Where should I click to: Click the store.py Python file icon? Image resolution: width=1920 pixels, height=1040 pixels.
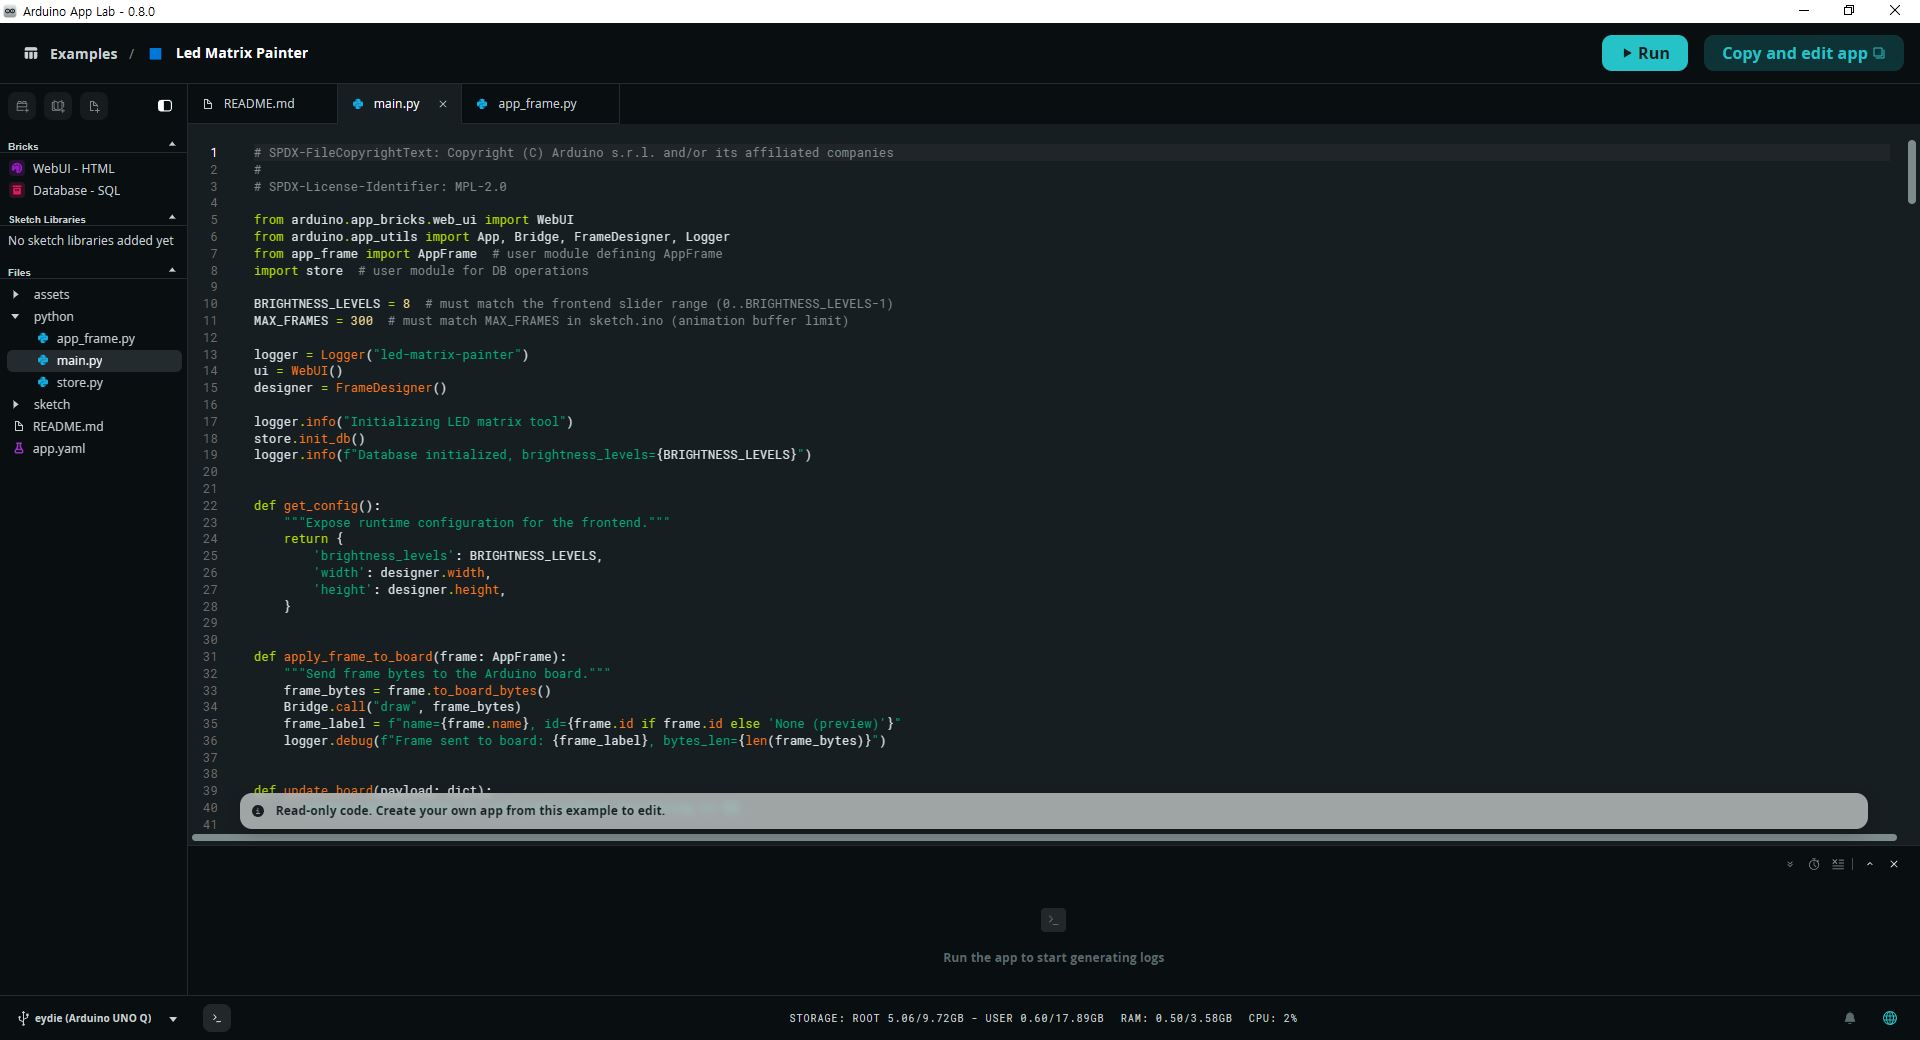(x=43, y=383)
